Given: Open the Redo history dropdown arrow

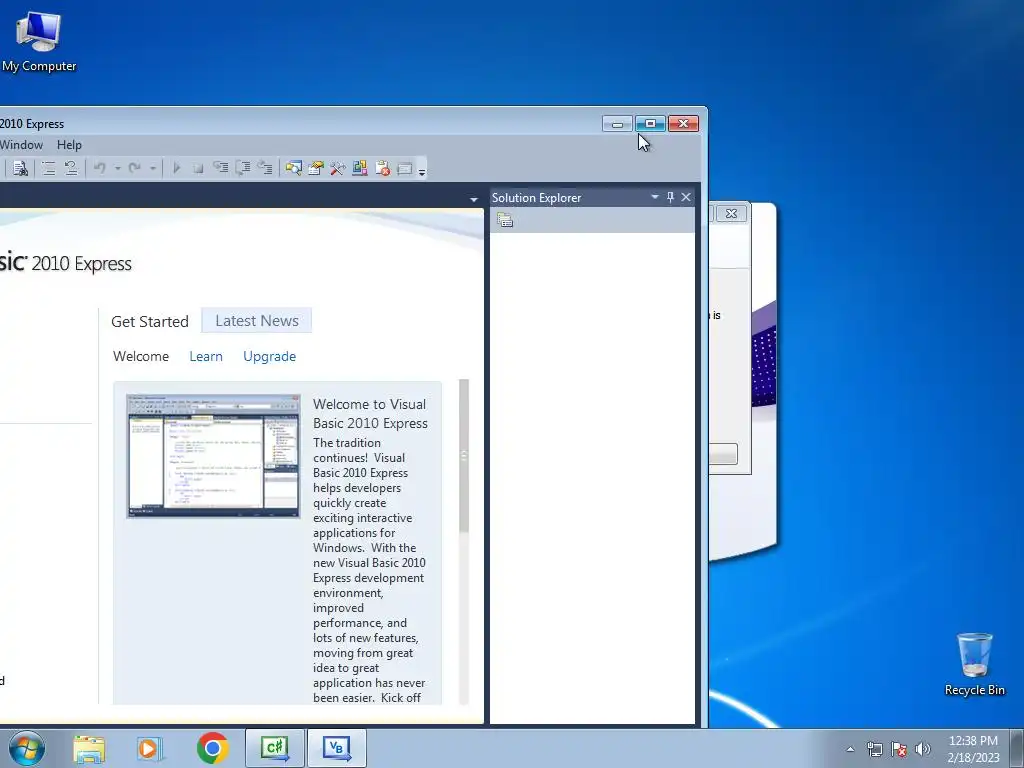Looking at the screenshot, I should (x=153, y=168).
